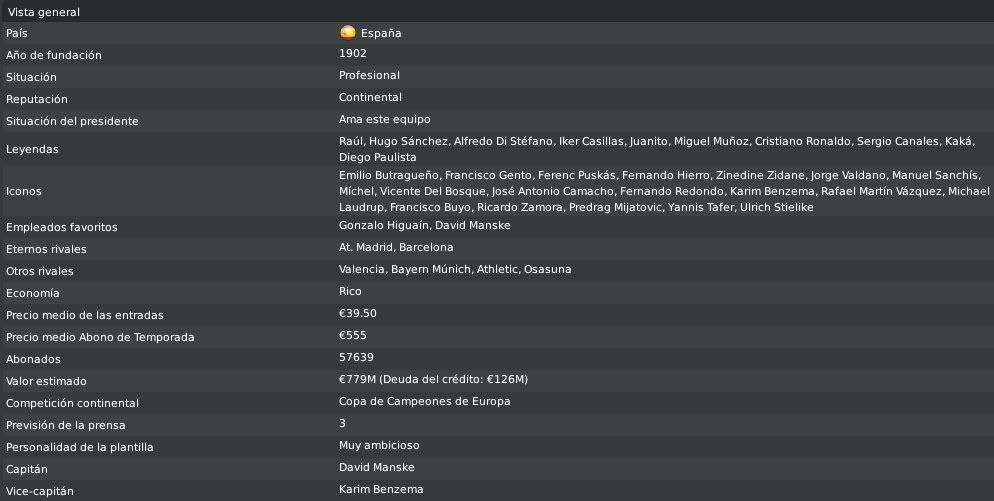Open Valencia in Otros rivales

point(361,270)
